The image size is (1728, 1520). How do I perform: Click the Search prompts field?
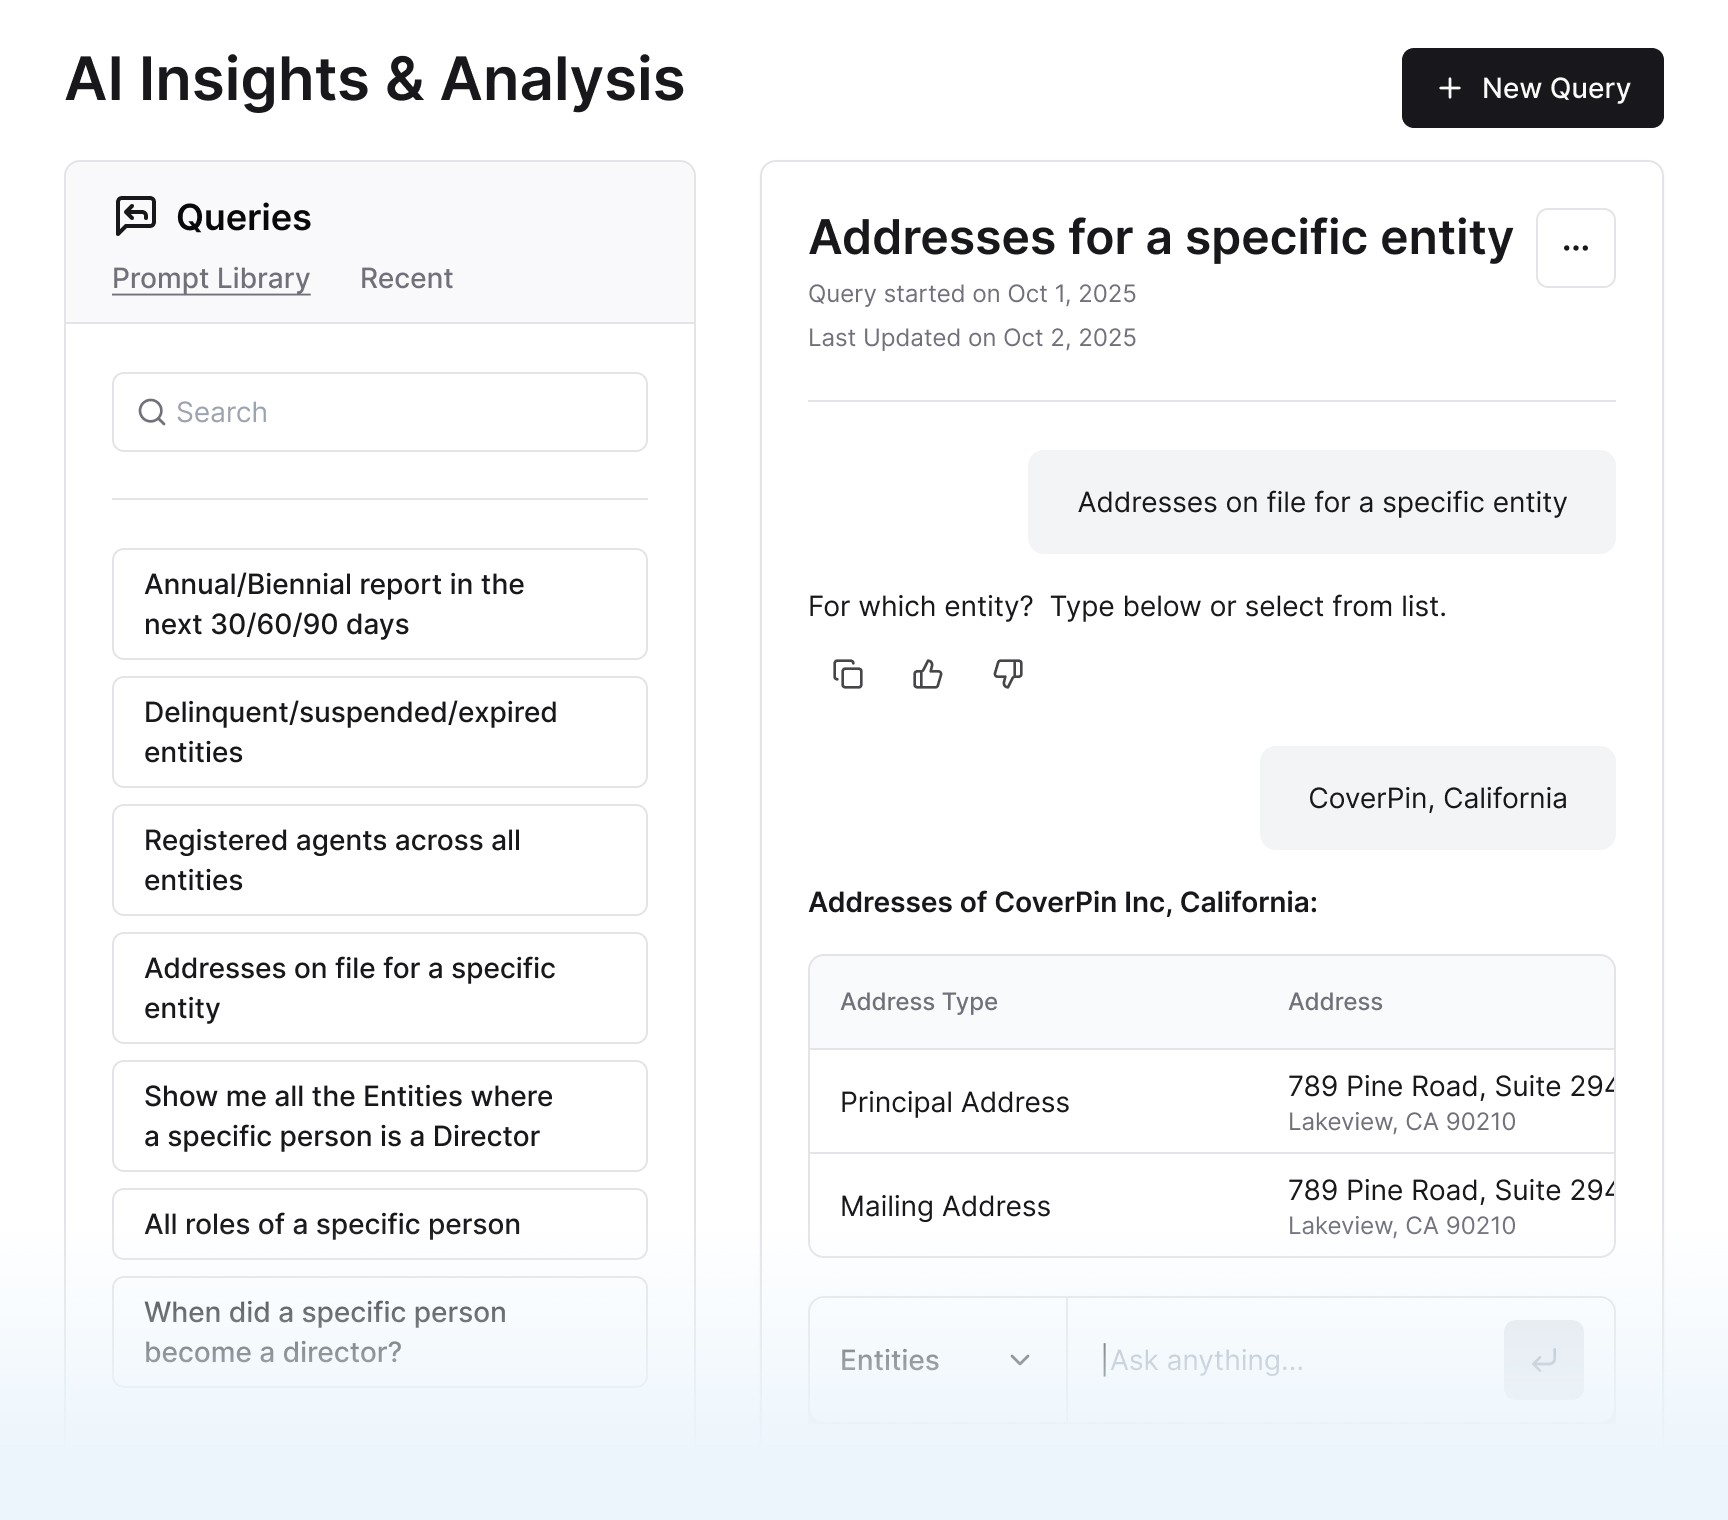click(x=380, y=412)
